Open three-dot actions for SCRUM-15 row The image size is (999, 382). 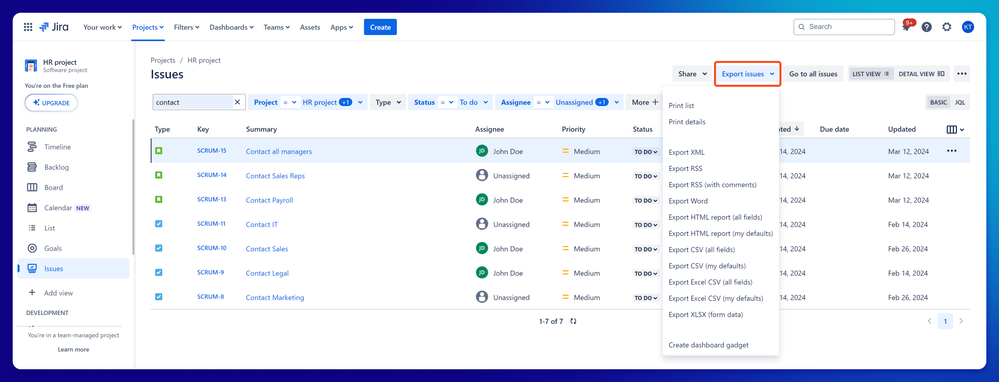[952, 151]
